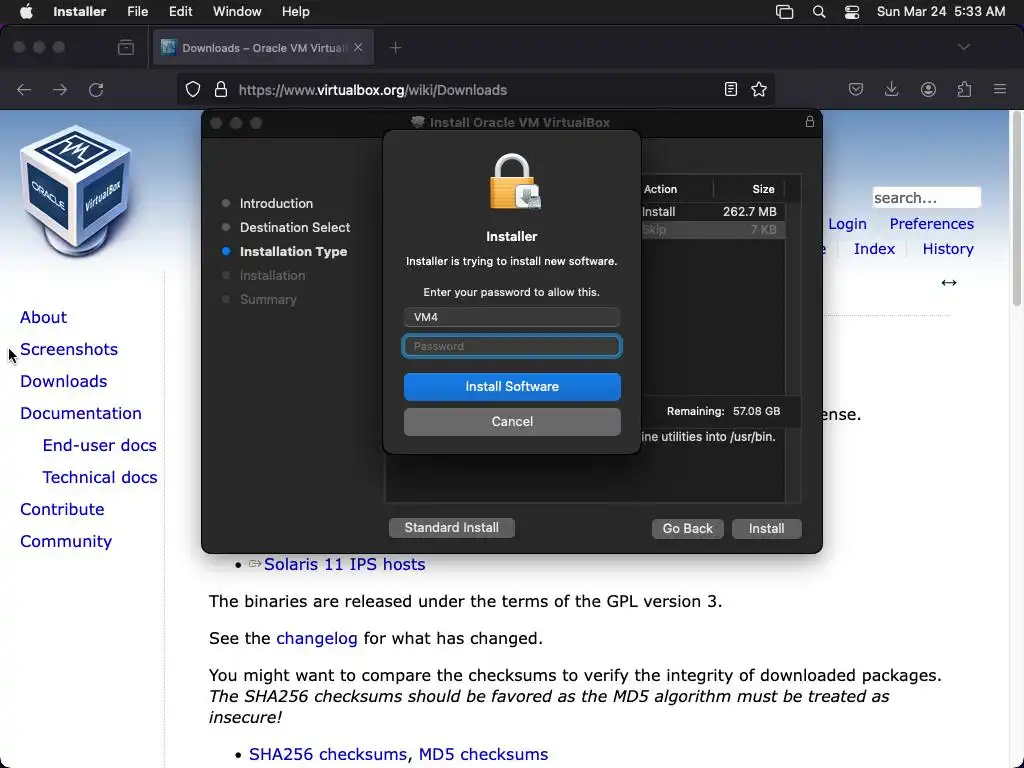Image resolution: width=1024 pixels, height=768 pixels.
Task: Click the Login link
Action: [847, 224]
